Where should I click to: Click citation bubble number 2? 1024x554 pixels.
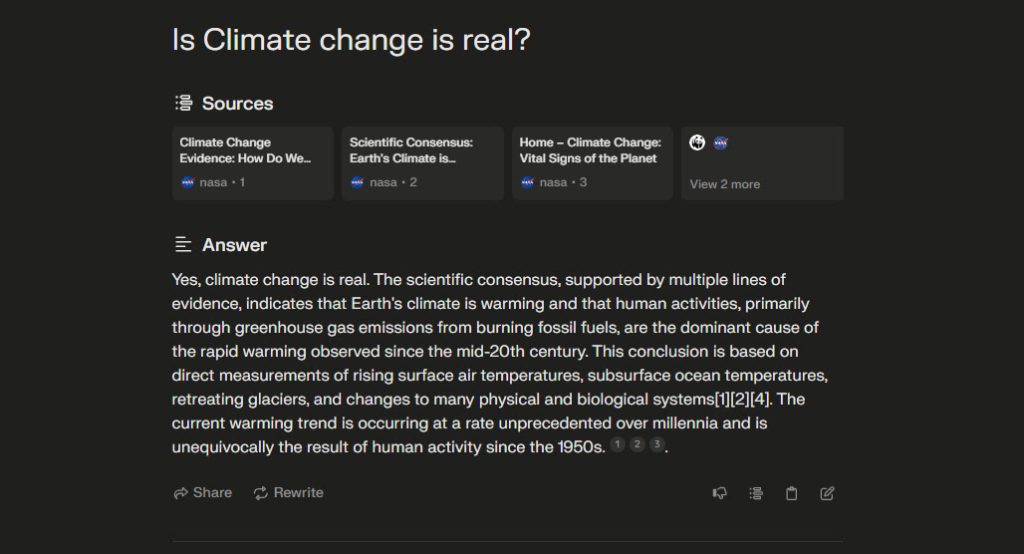click(x=637, y=445)
